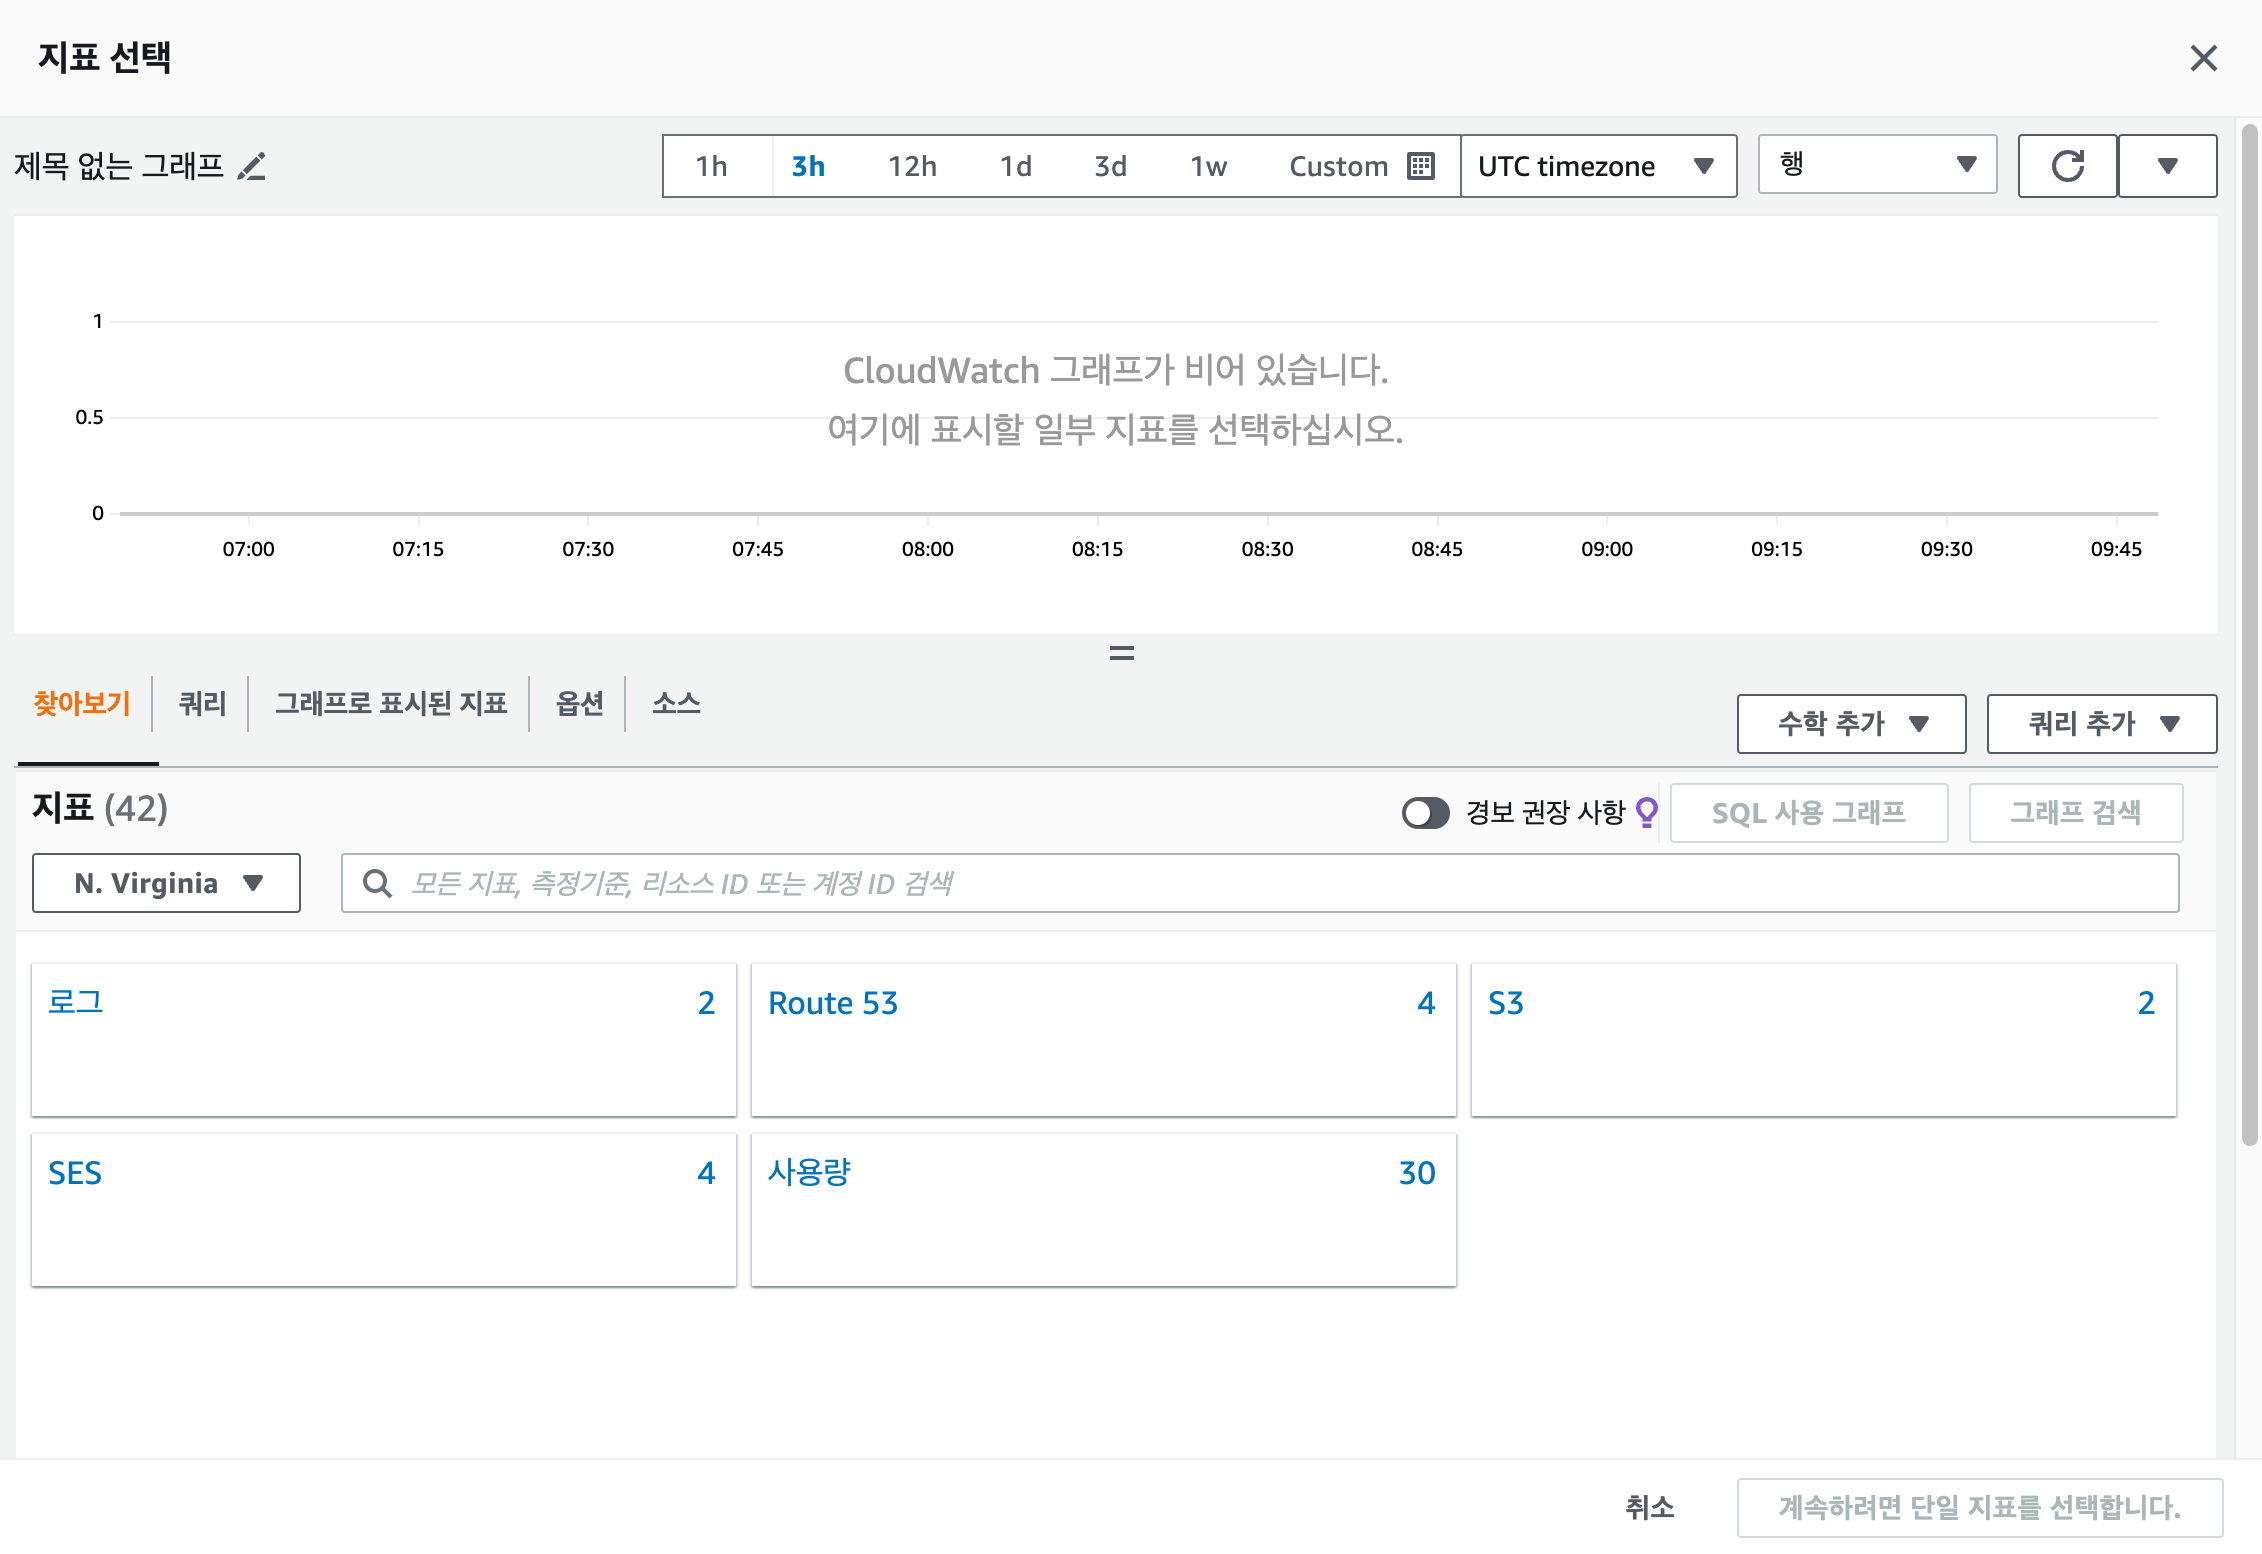The image size is (2262, 1554).
Task: Open the refresh options dropdown arrow
Action: click(2167, 166)
